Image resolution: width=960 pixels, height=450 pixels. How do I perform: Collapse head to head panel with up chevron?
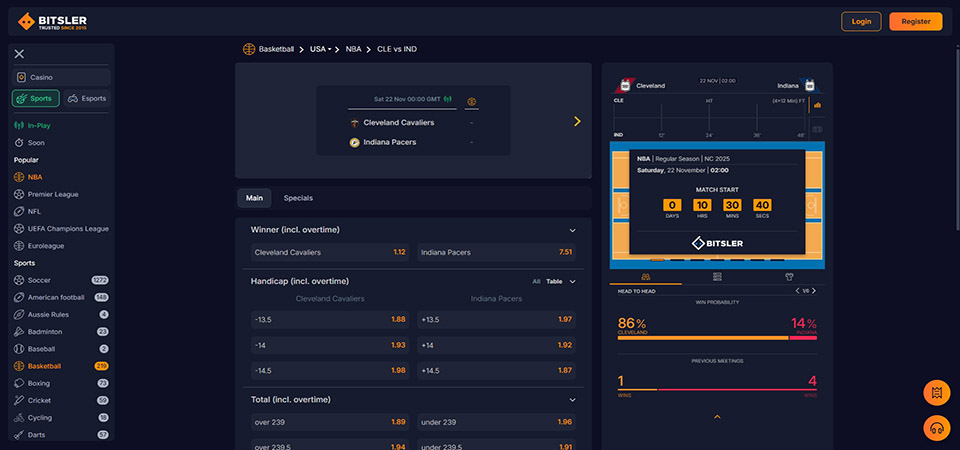click(717, 417)
